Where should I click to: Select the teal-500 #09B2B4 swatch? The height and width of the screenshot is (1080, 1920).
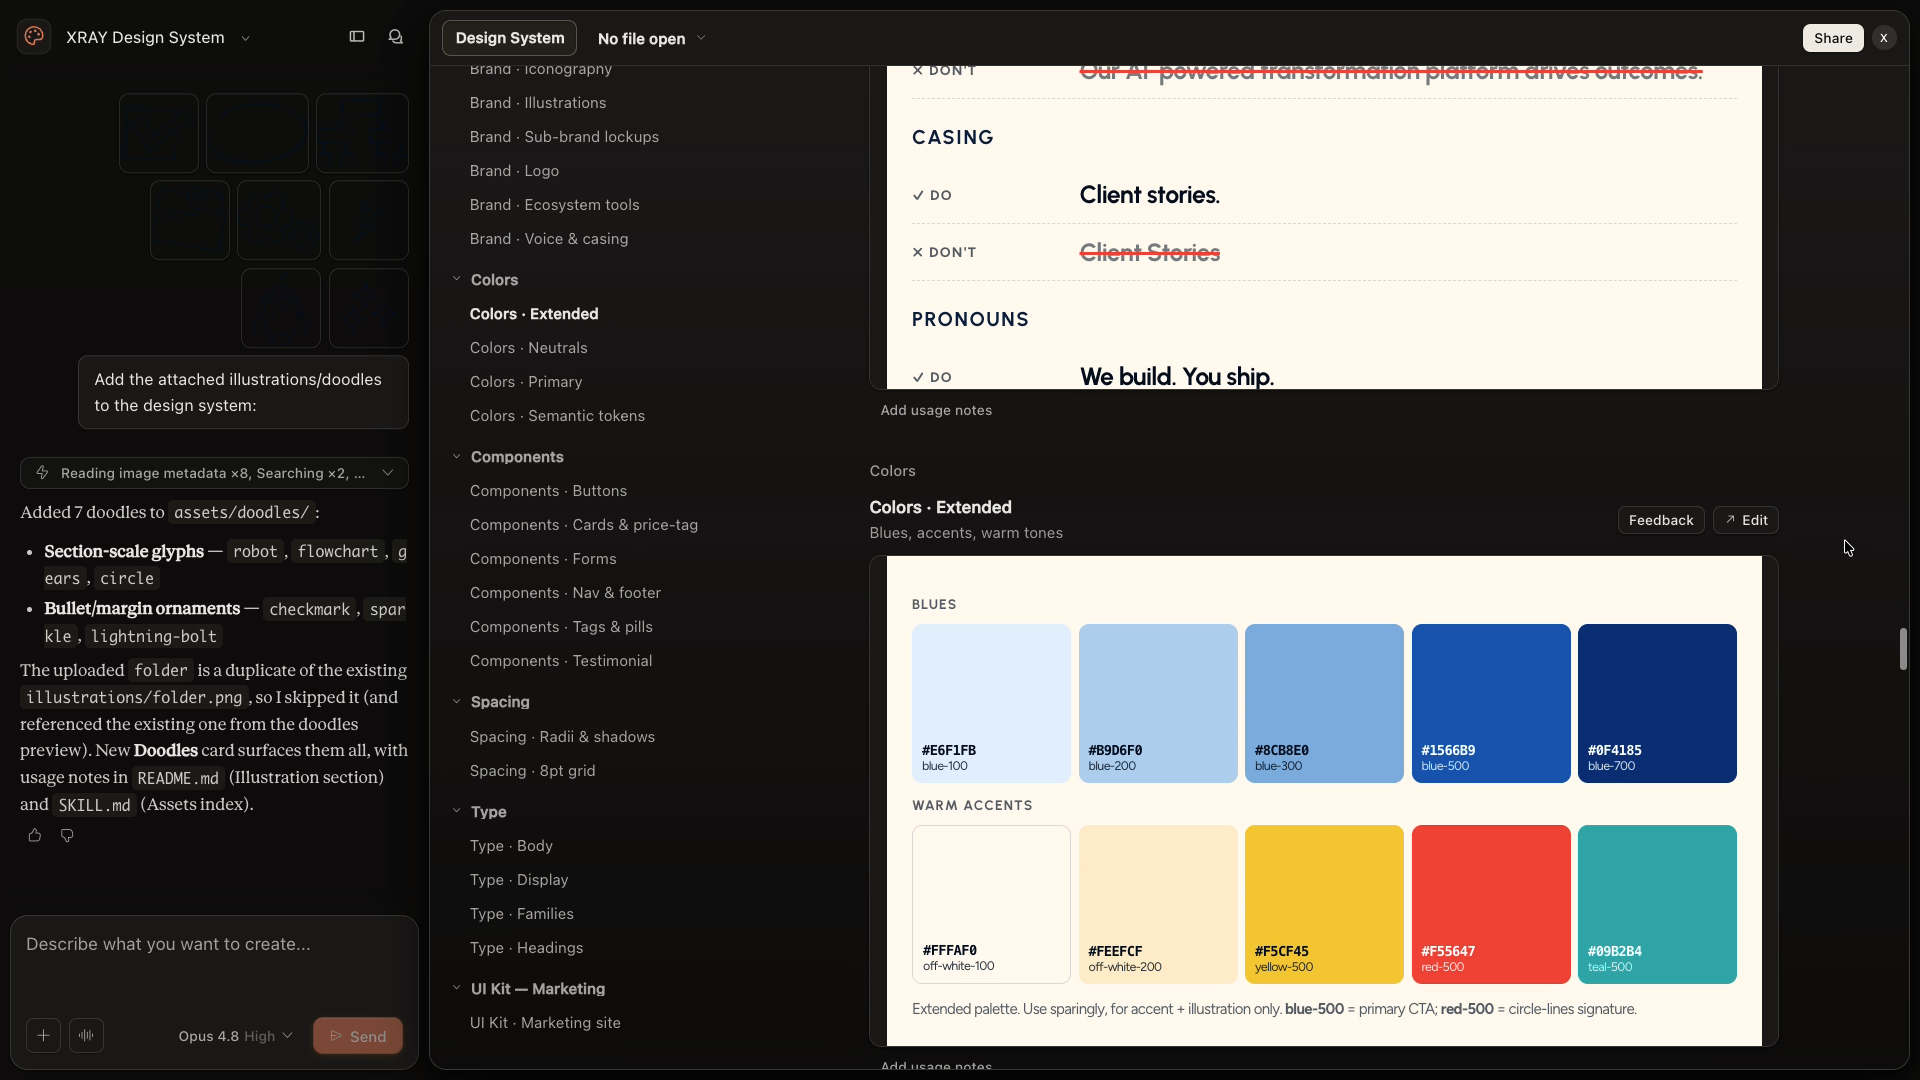[1657, 904]
